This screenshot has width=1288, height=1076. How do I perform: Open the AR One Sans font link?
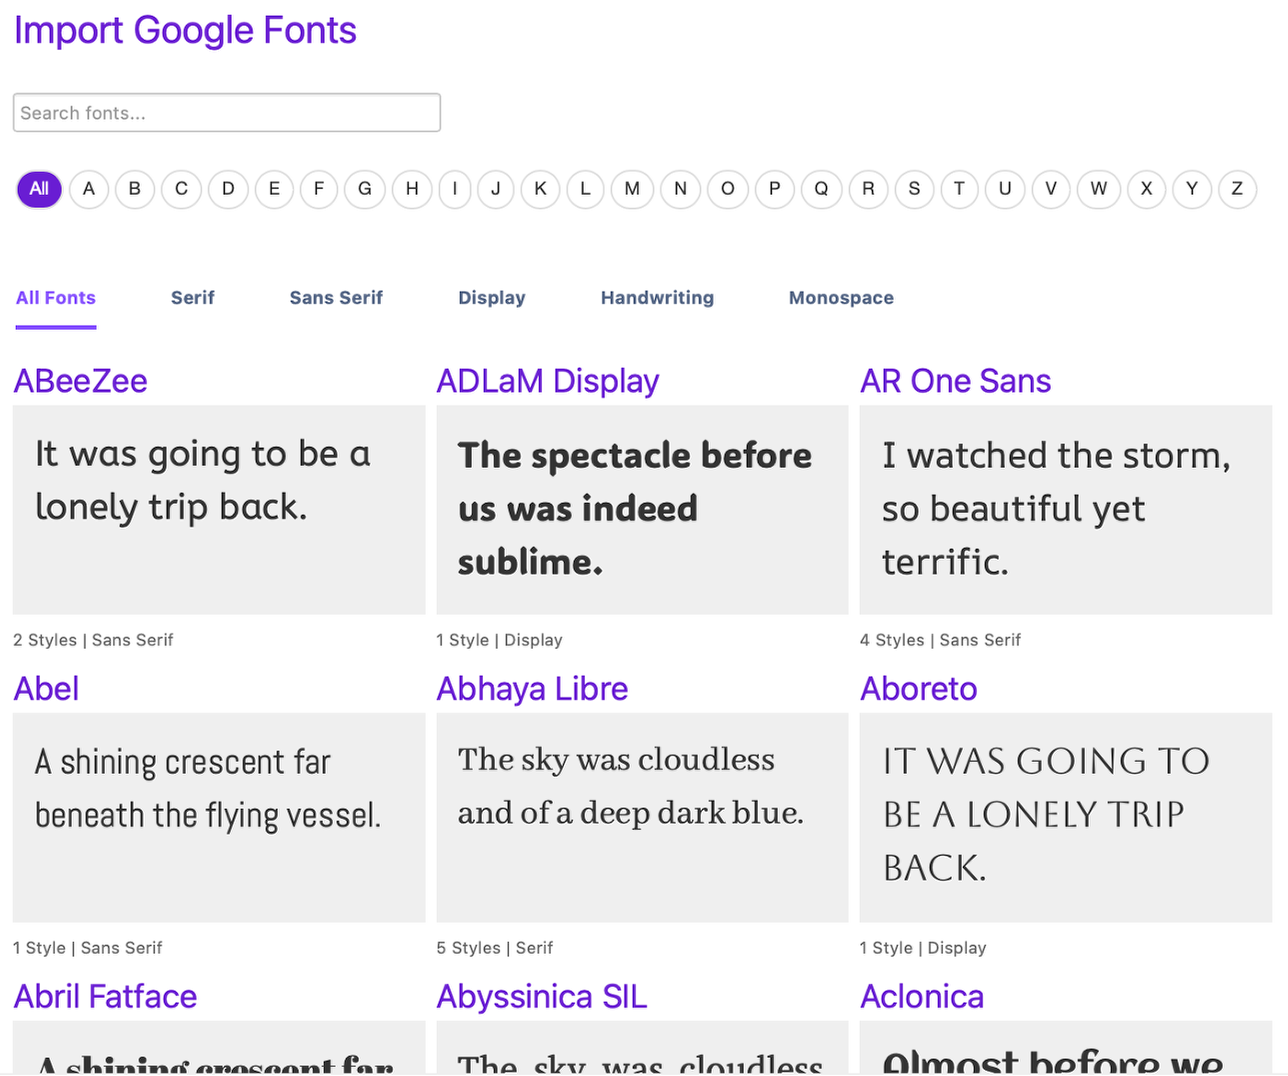click(955, 381)
